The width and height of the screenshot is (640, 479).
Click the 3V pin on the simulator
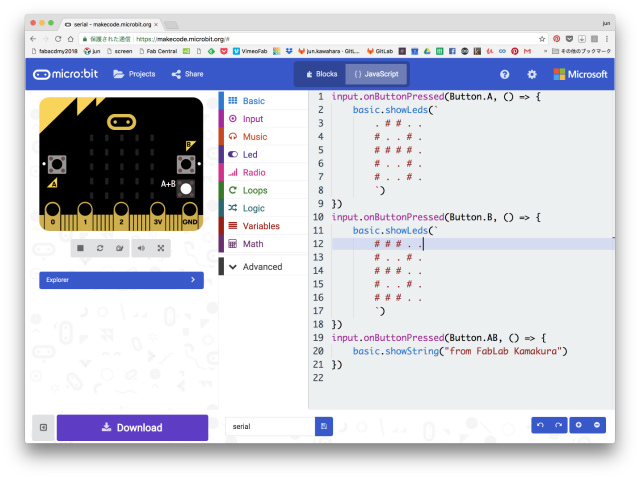tap(158, 215)
